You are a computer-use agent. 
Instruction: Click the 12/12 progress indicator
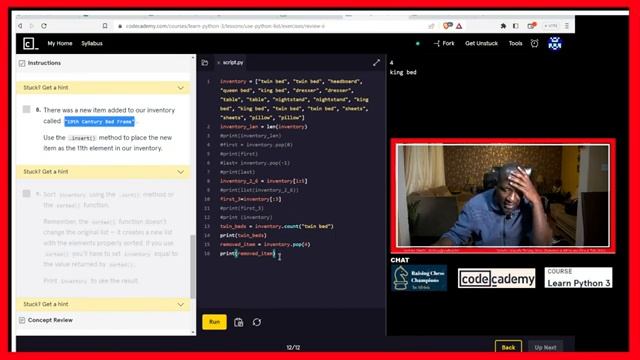(293, 348)
